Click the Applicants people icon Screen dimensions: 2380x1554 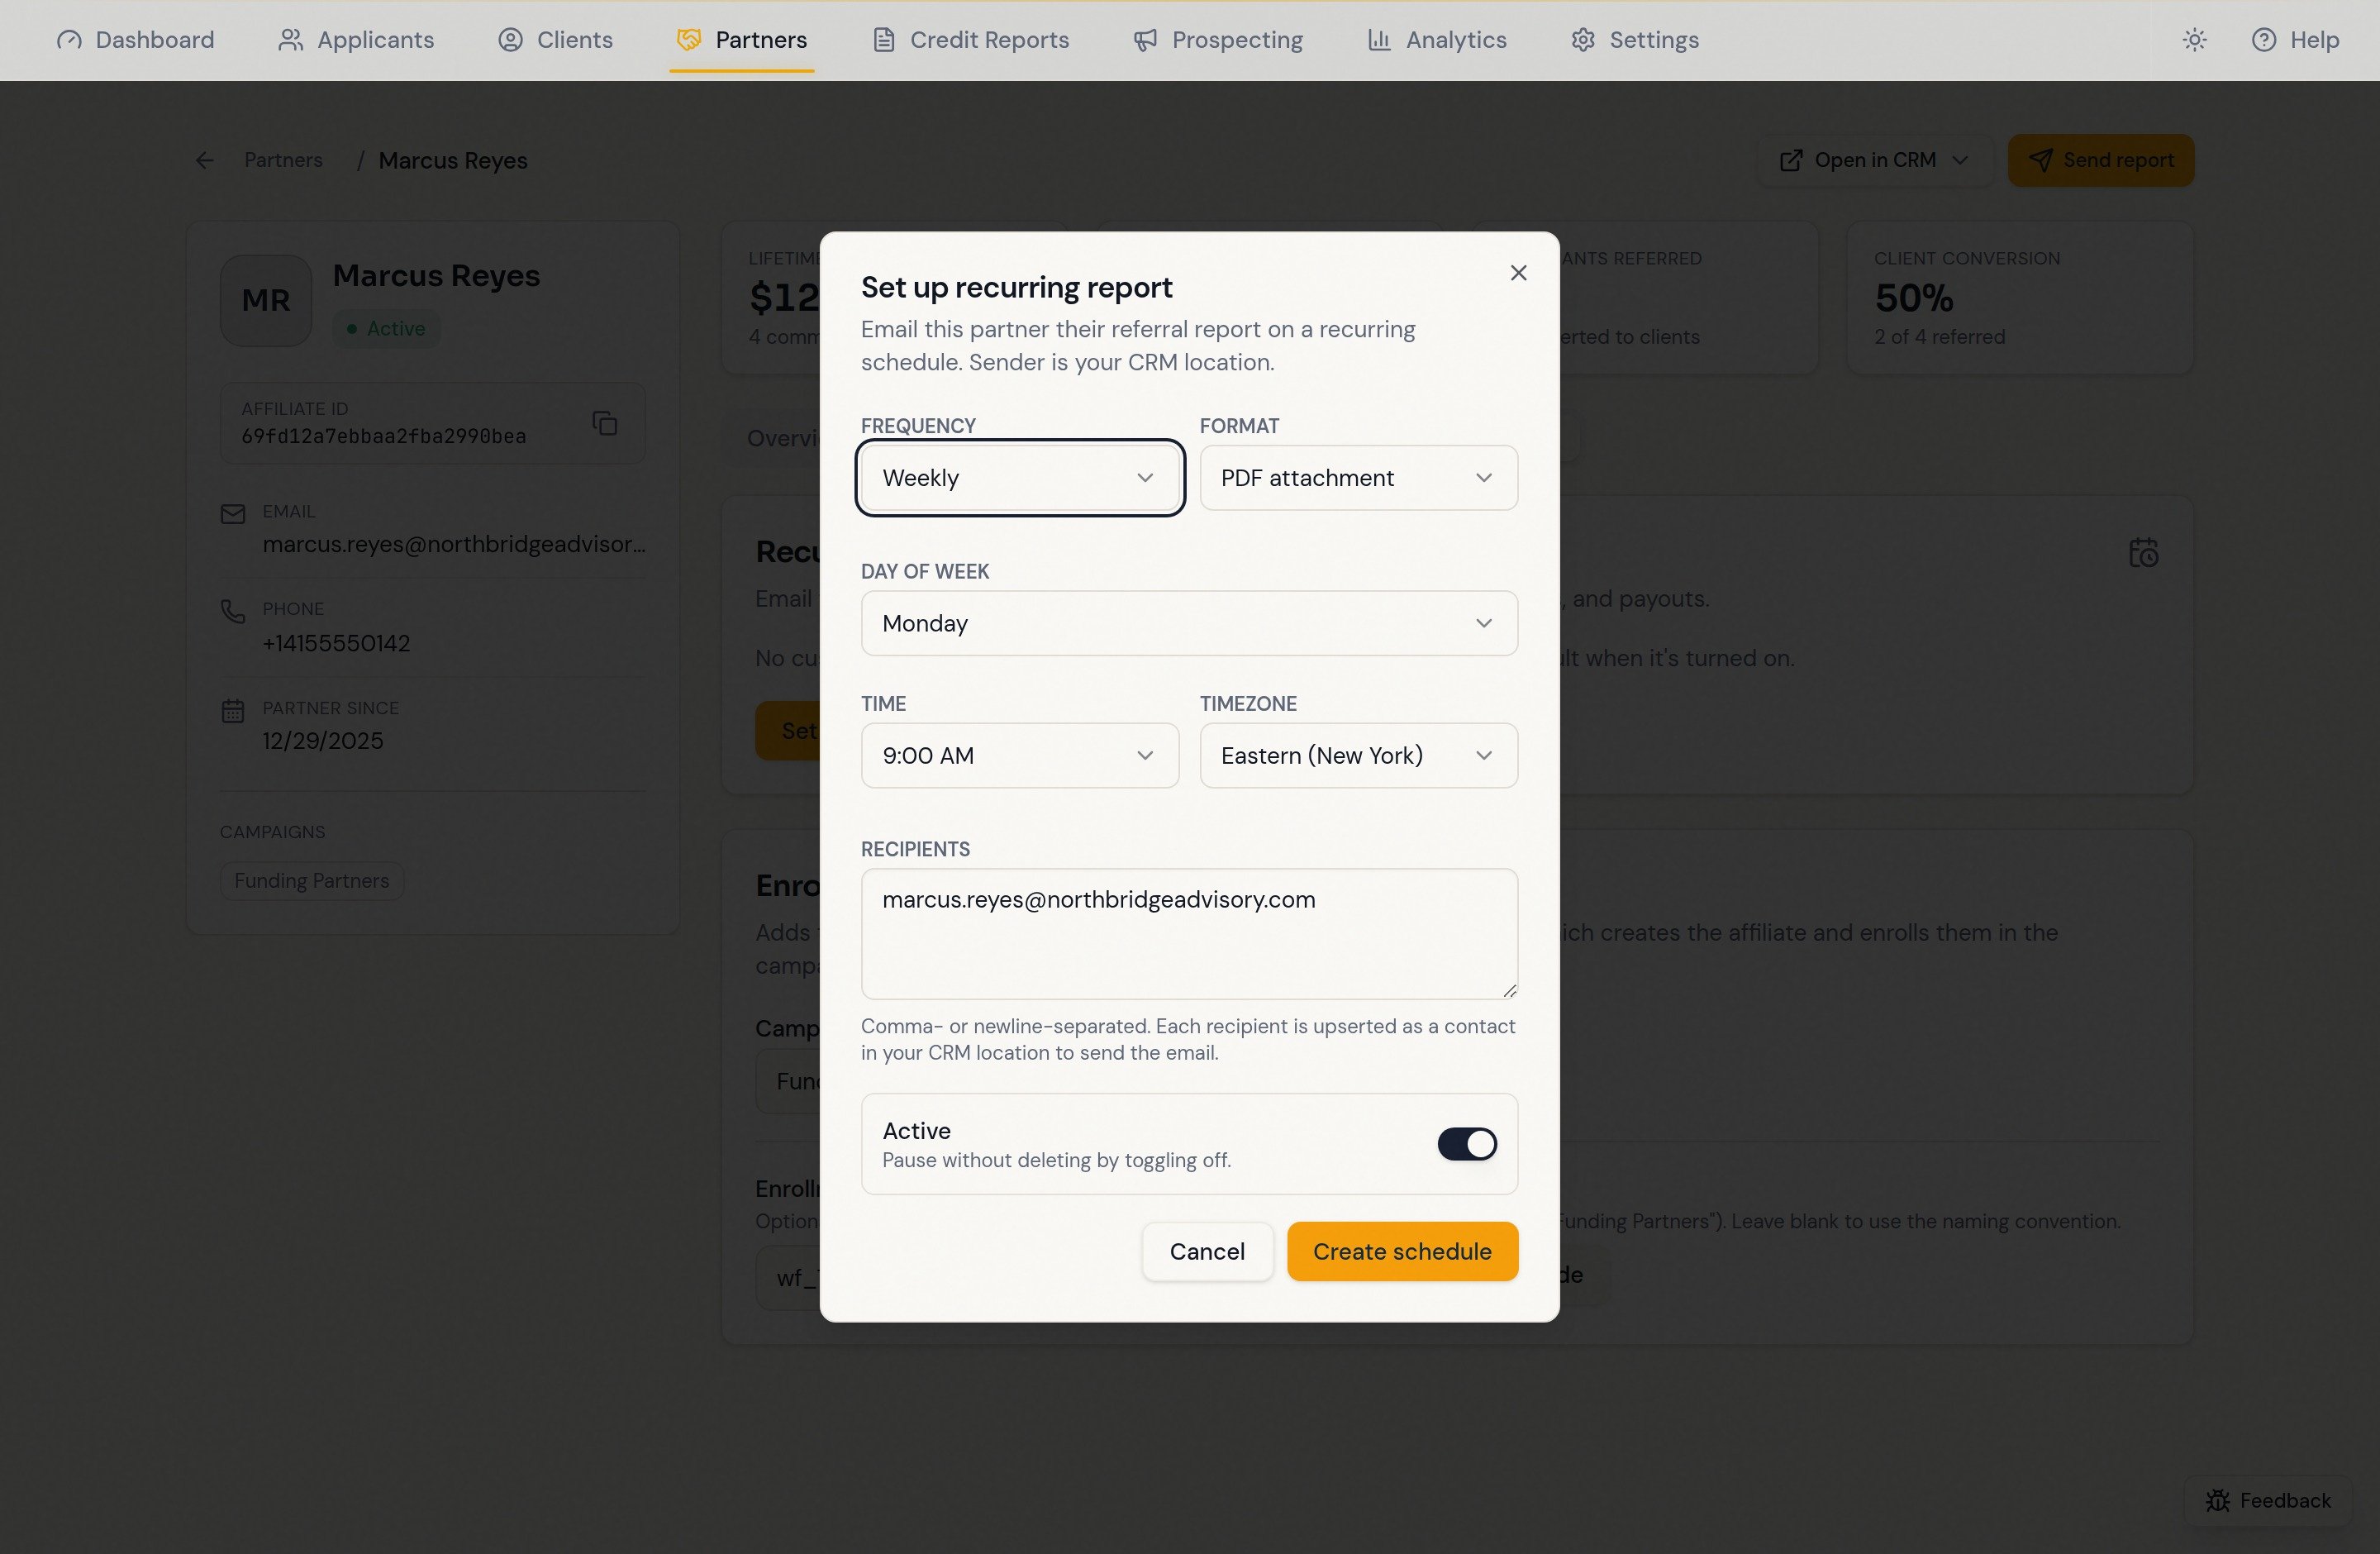point(290,40)
